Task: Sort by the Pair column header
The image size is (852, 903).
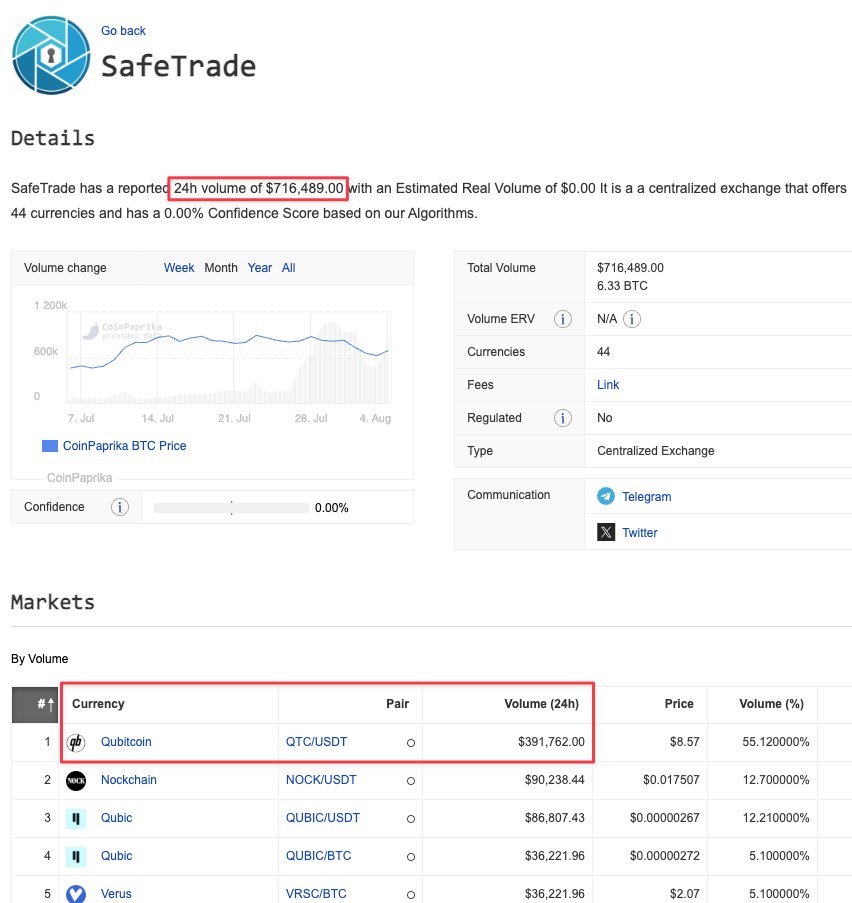Action: pyautogui.click(x=397, y=704)
